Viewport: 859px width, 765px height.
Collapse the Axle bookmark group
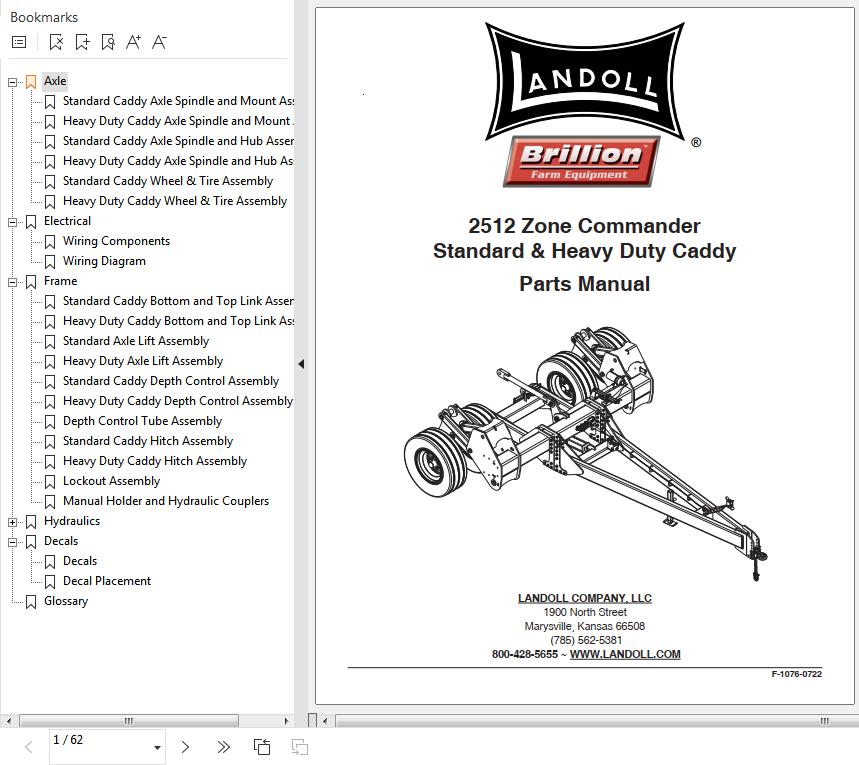tap(12, 82)
